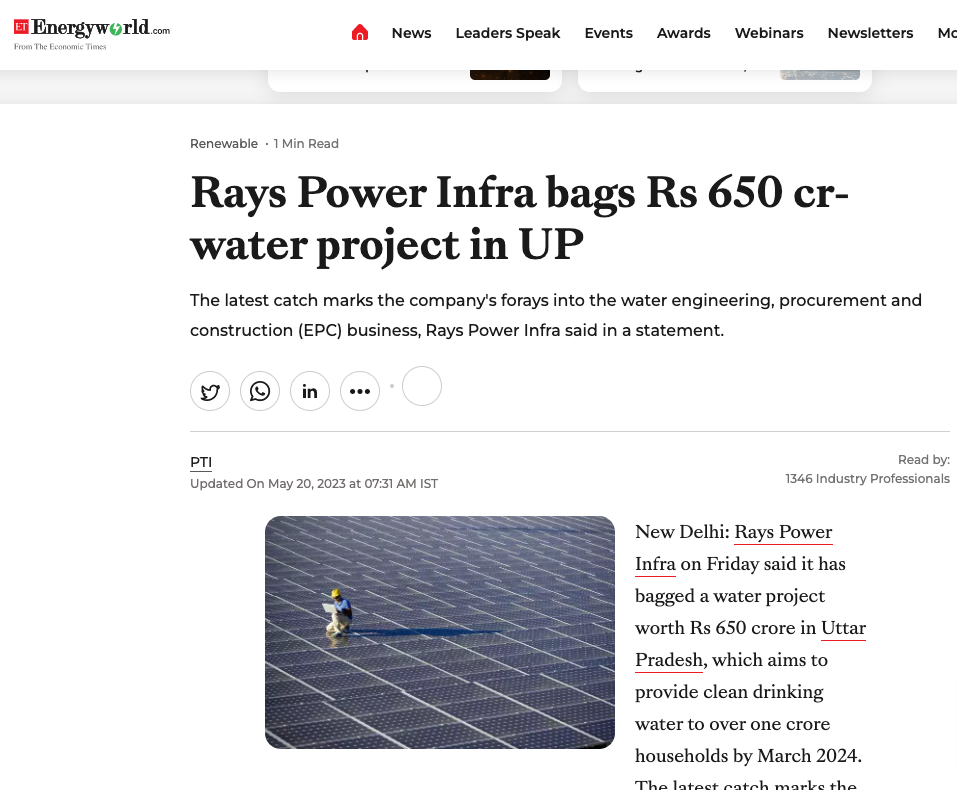Share article on LinkedIn
The height and width of the screenshot is (790, 957).
click(310, 391)
